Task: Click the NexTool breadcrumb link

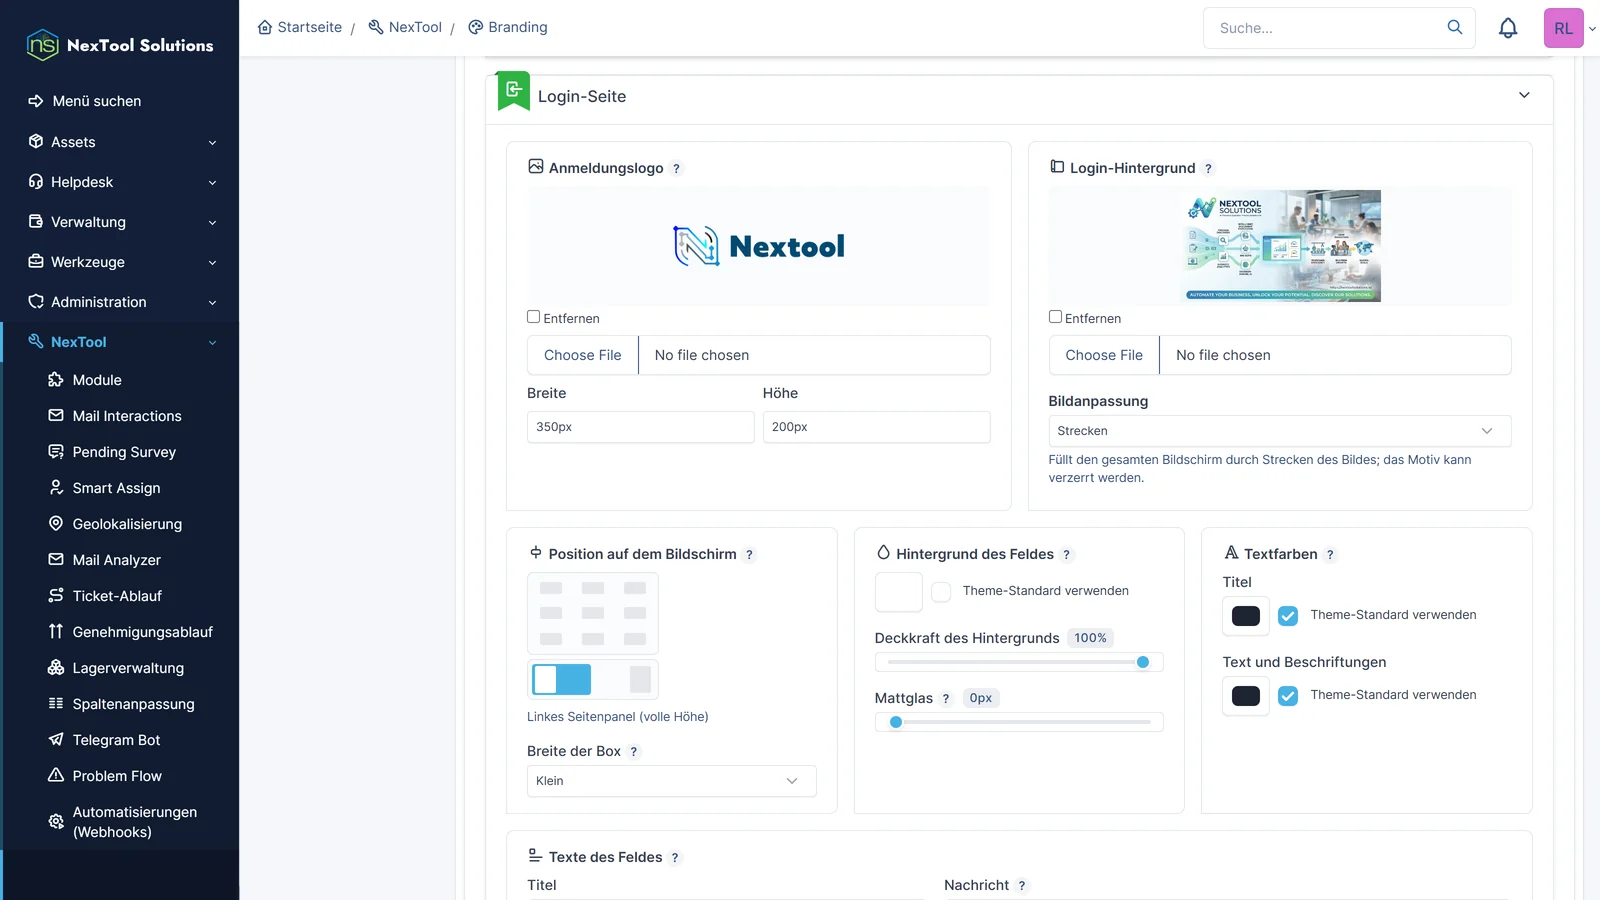Action: point(405,27)
